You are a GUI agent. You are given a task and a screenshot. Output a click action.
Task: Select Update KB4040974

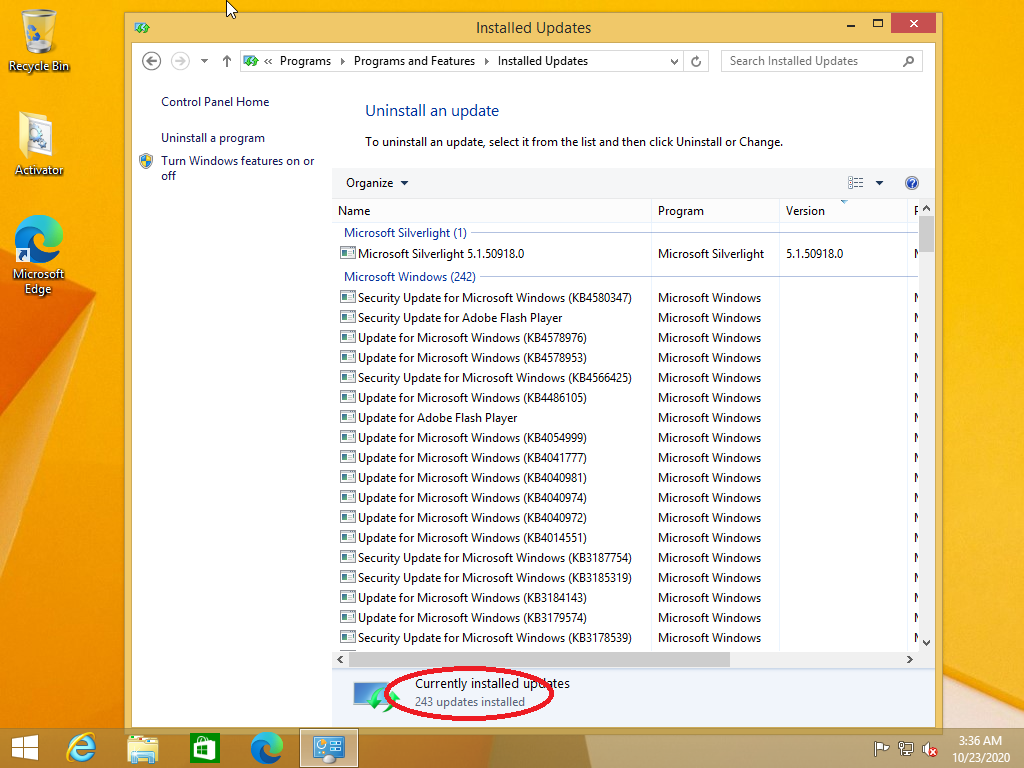click(464, 498)
